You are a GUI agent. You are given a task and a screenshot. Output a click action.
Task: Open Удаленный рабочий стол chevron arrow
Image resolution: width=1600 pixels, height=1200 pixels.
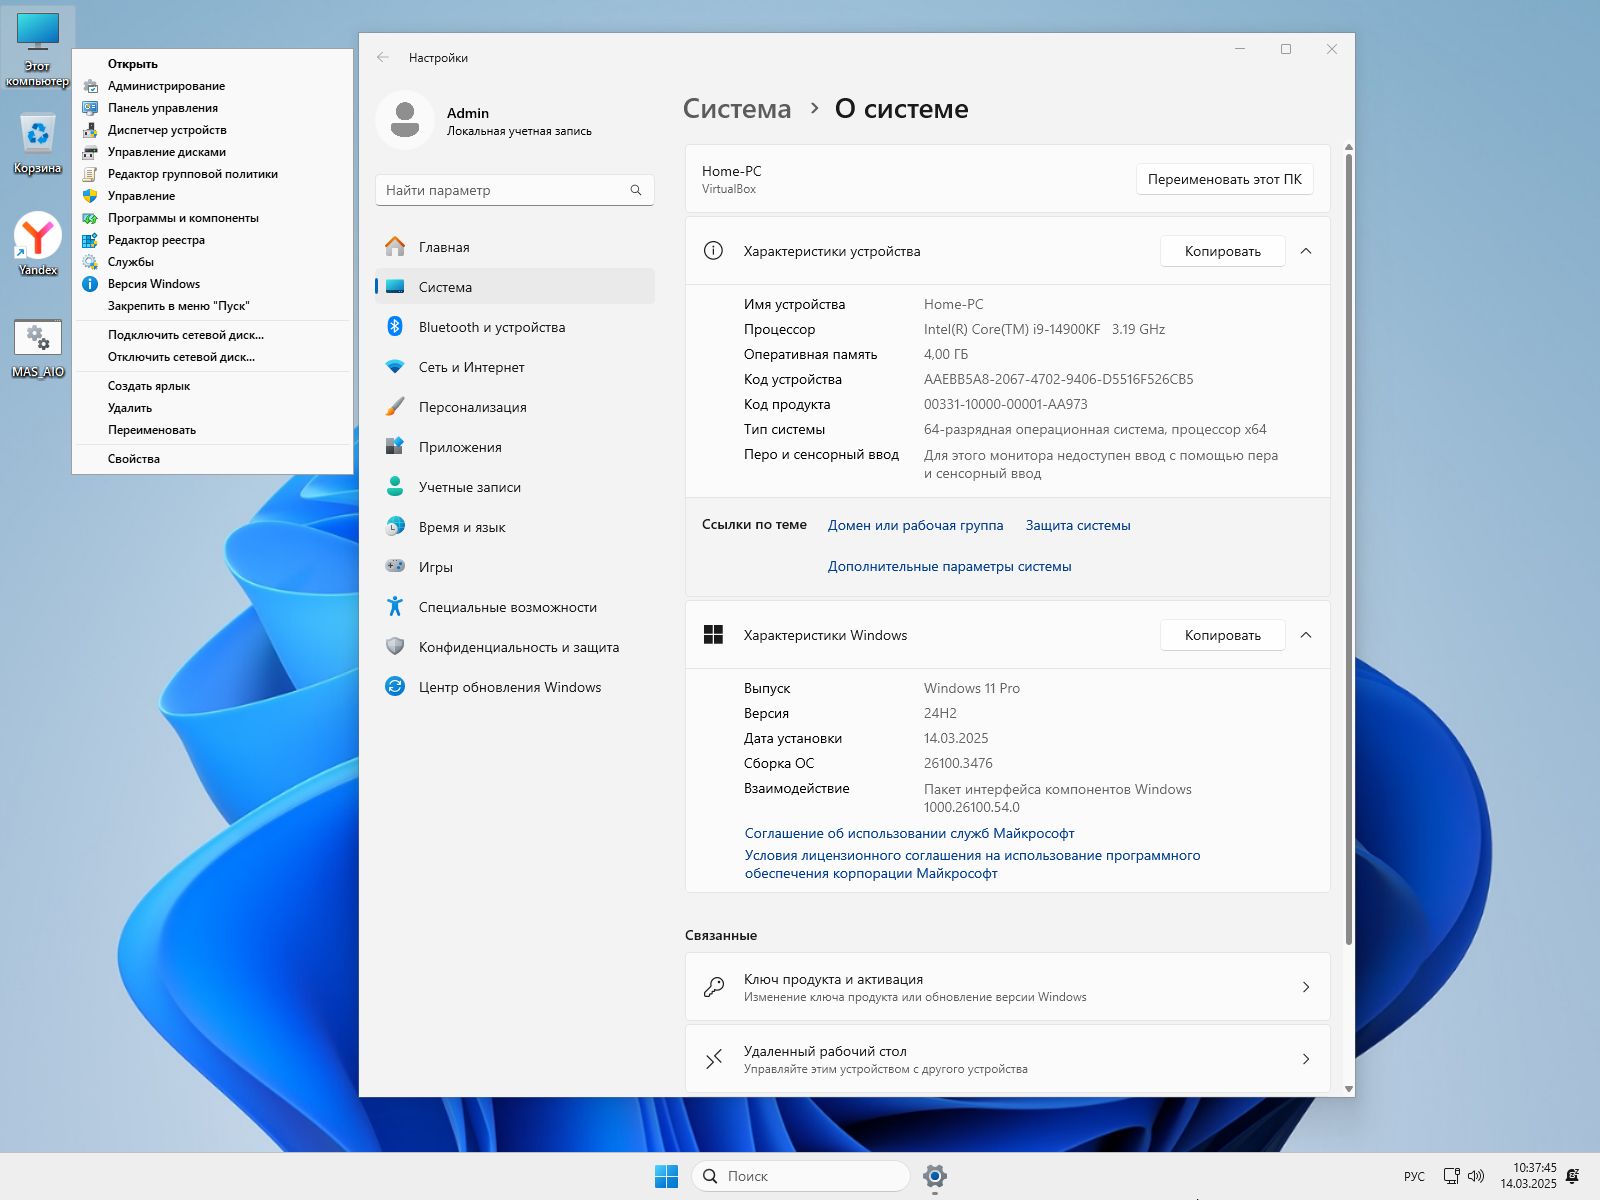[x=1305, y=1059]
